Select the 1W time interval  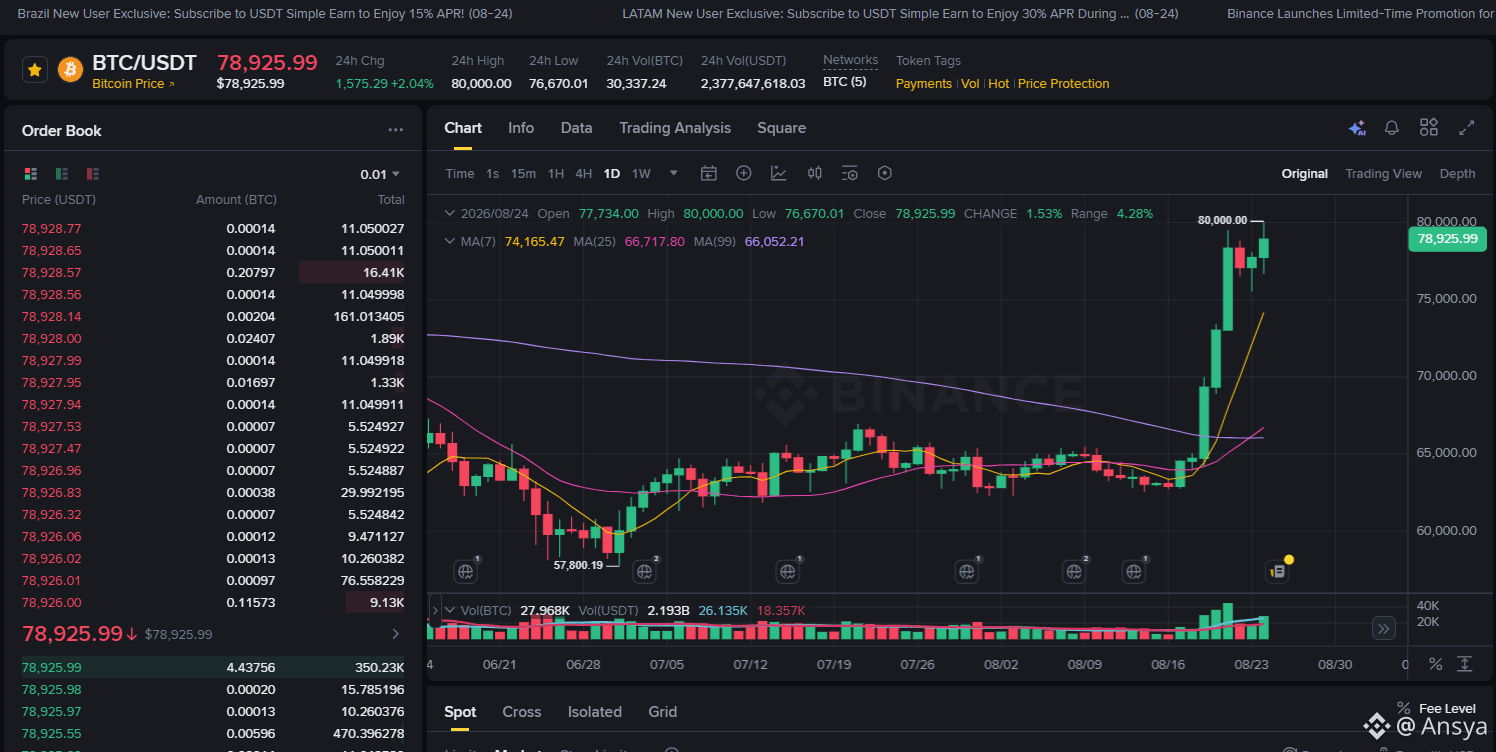[x=641, y=174]
